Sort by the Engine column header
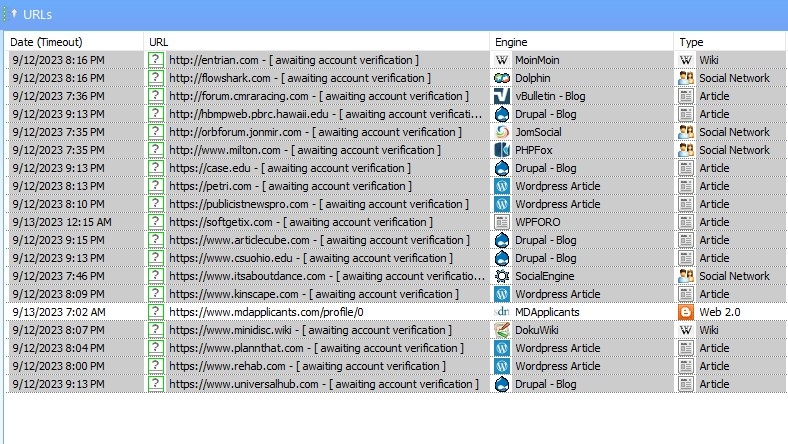This screenshot has height=444, width=788. coord(581,42)
